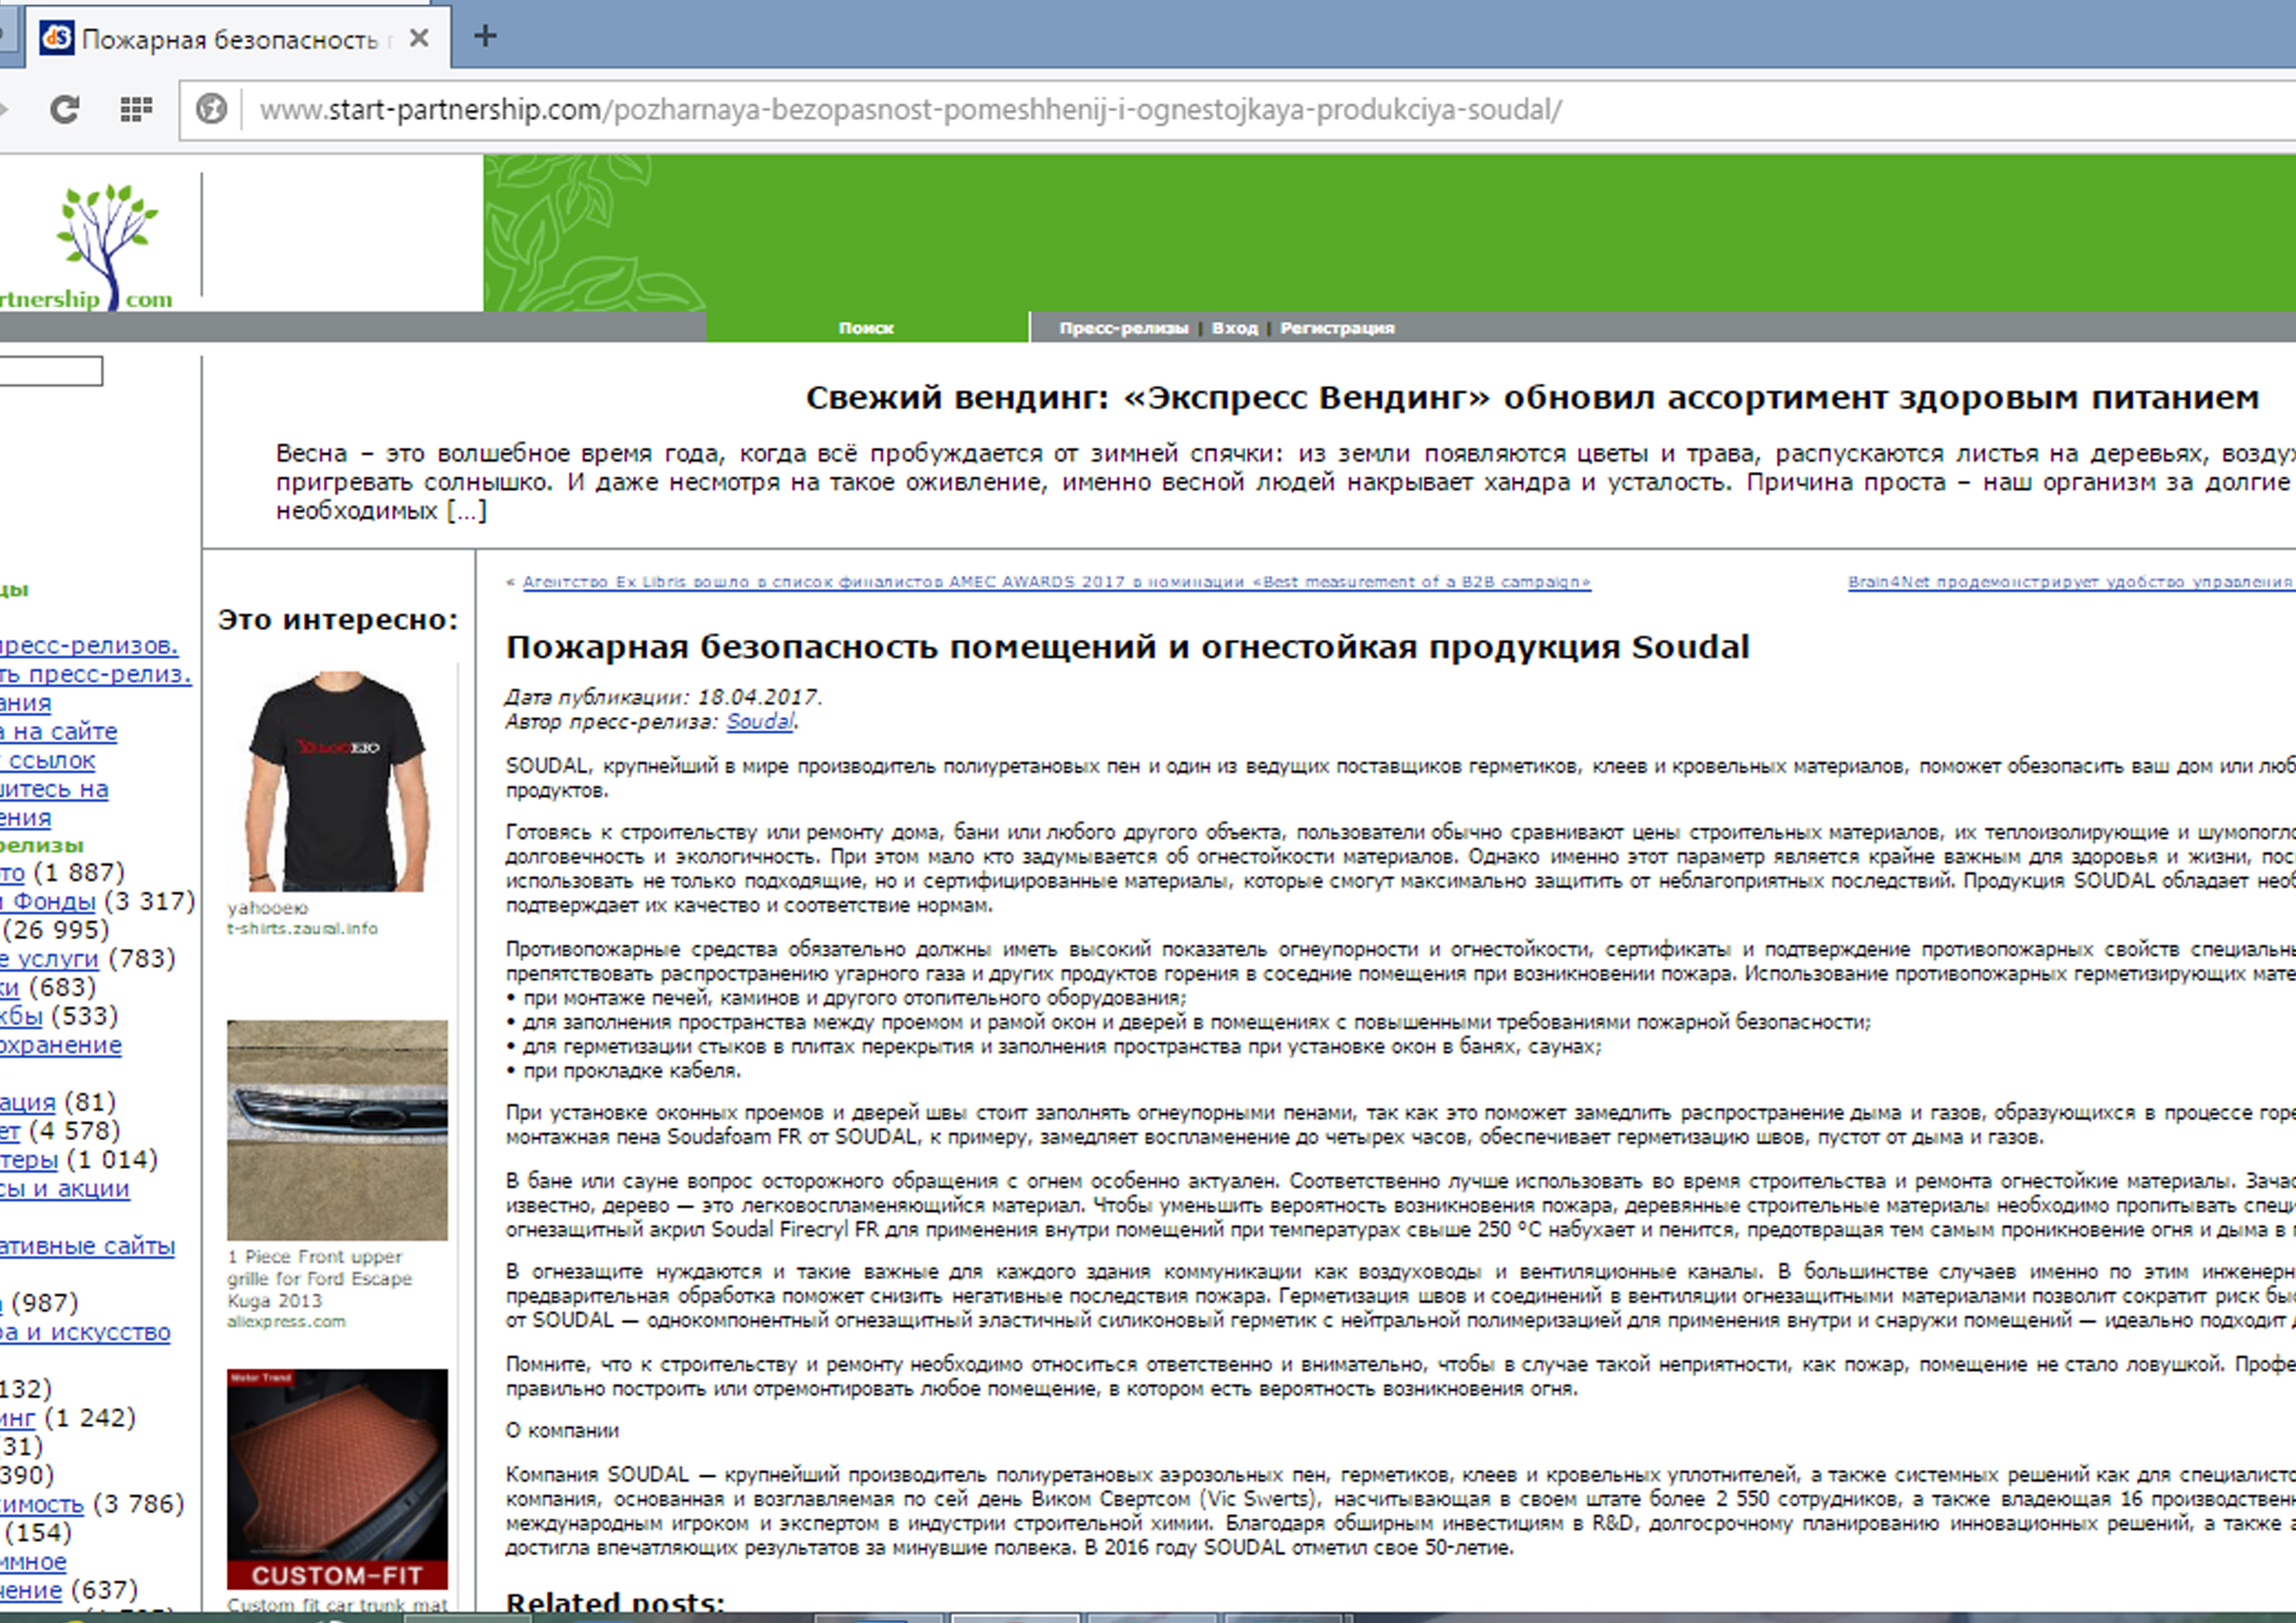This screenshot has width=2296, height=1623.
Task: Select the Пожарная безопасность browser tab
Action: point(238,38)
